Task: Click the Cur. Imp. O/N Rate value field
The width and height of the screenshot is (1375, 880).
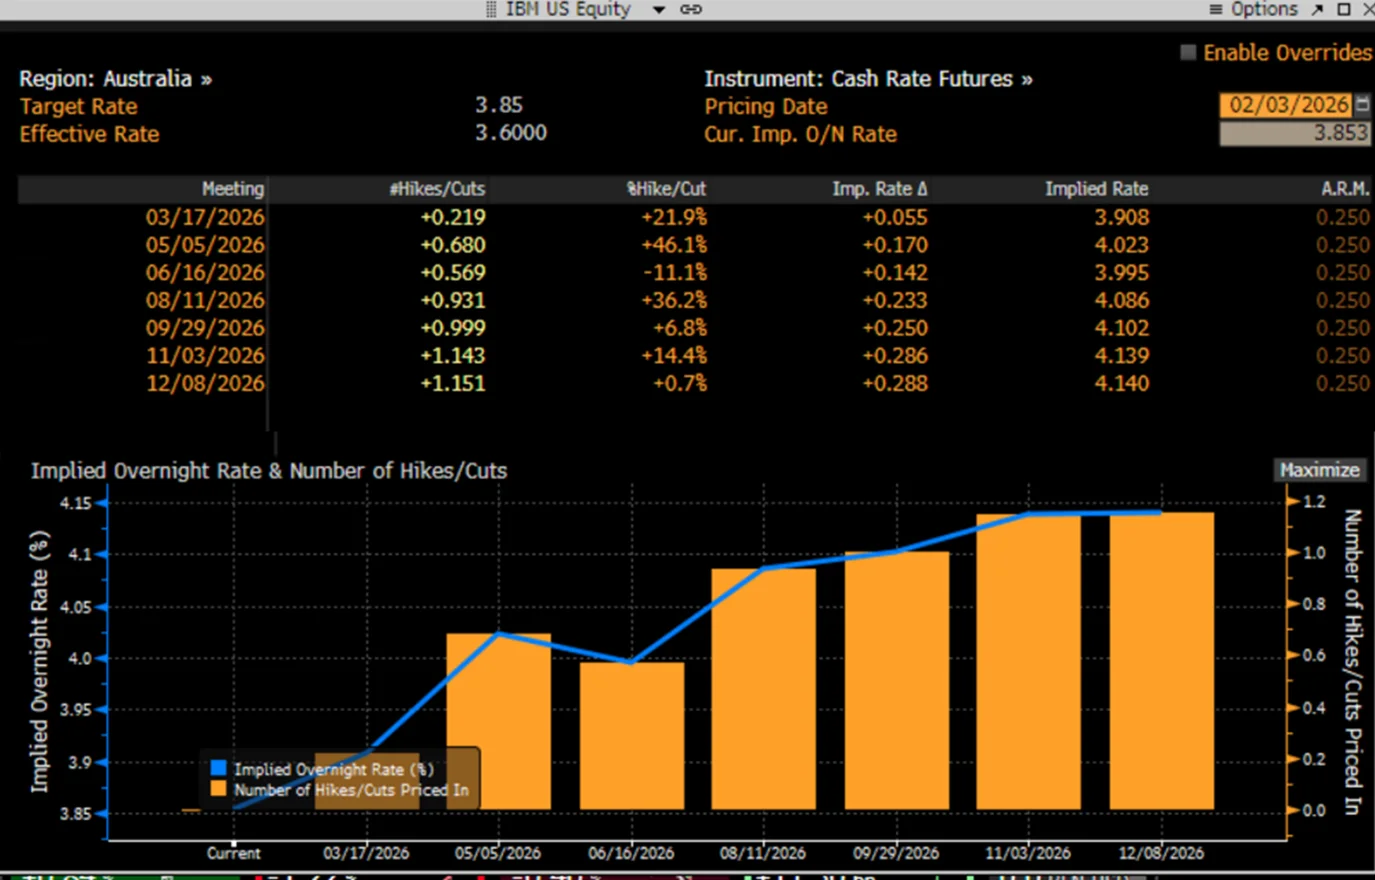Action: pyautogui.click(x=1295, y=132)
